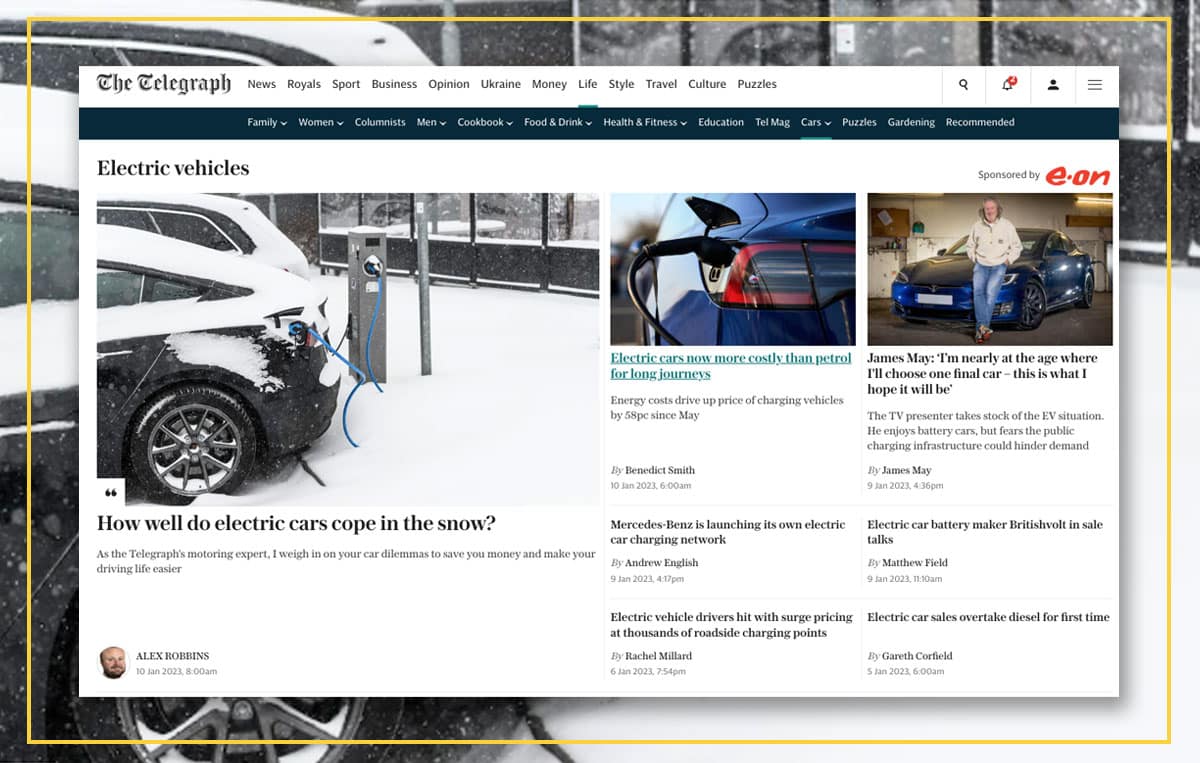Image resolution: width=1200 pixels, height=763 pixels.
Task: Click the E.ON sponsor logo
Action: pos(1077,176)
